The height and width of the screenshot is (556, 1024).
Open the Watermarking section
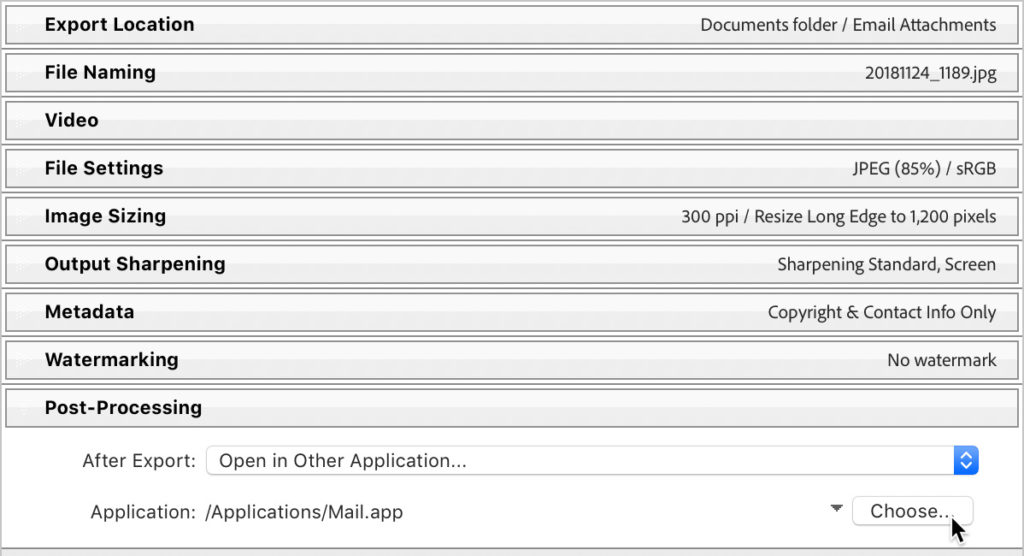tap(111, 360)
